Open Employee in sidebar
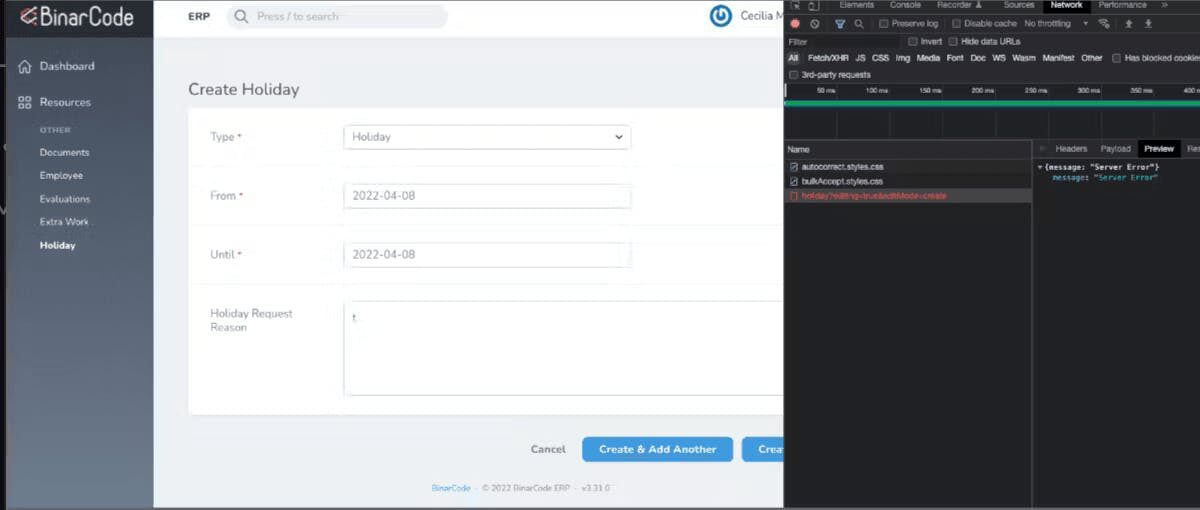Screen dimensions: 1200x510 [61, 176]
